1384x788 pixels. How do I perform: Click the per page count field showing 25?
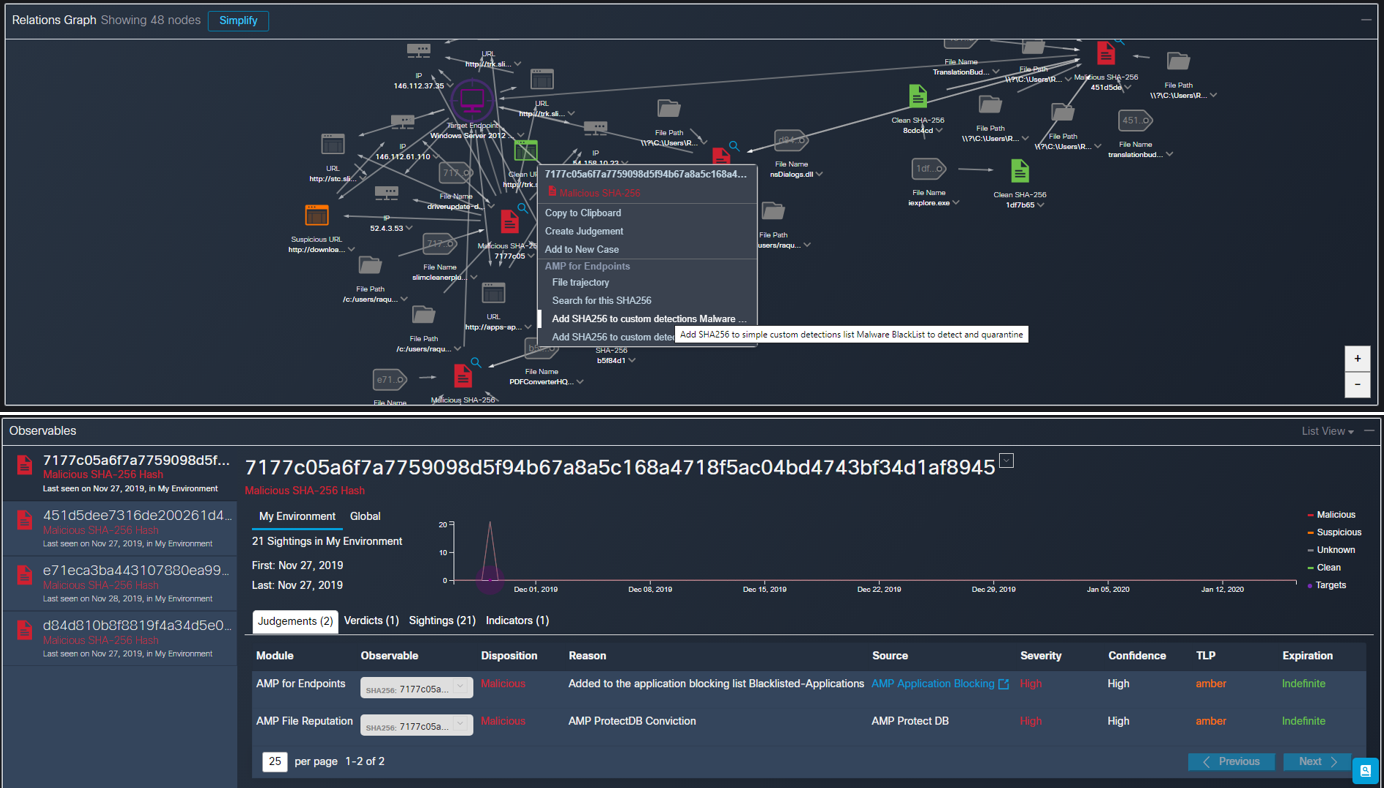pos(274,762)
